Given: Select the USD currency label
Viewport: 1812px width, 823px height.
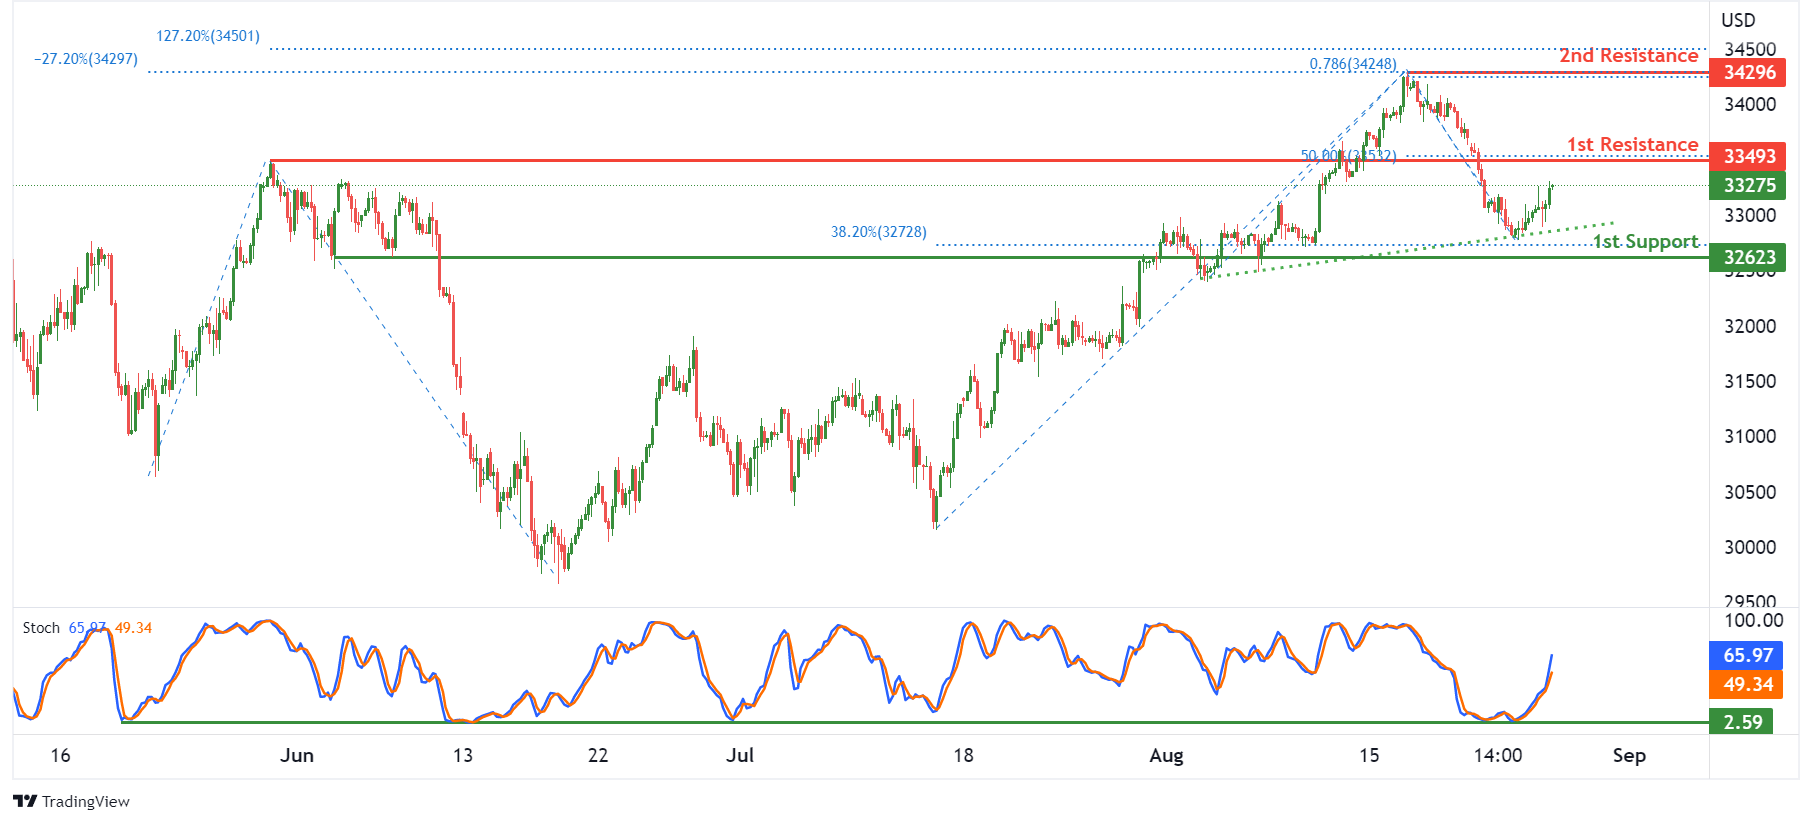Looking at the screenshot, I should (1738, 20).
